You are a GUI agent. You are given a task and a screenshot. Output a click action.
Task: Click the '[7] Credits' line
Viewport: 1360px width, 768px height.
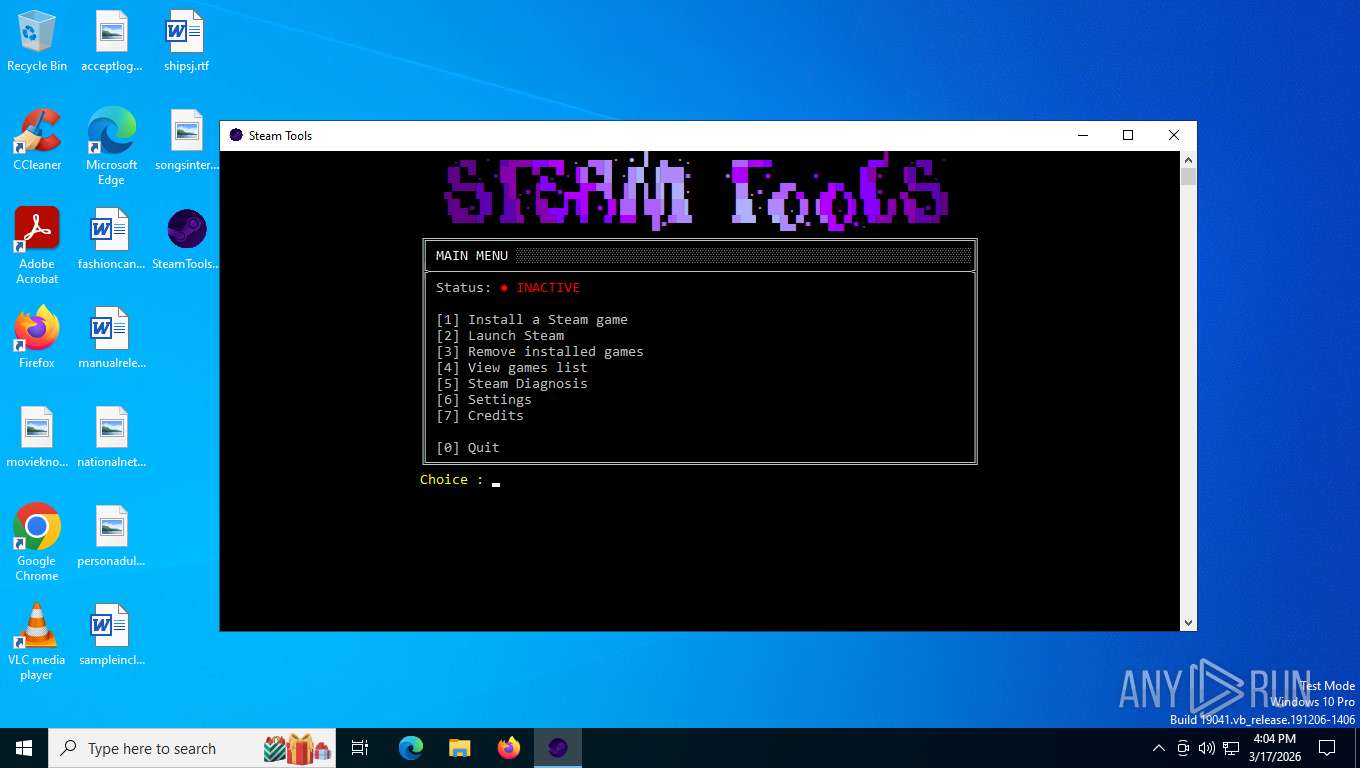(x=480, y=416)
